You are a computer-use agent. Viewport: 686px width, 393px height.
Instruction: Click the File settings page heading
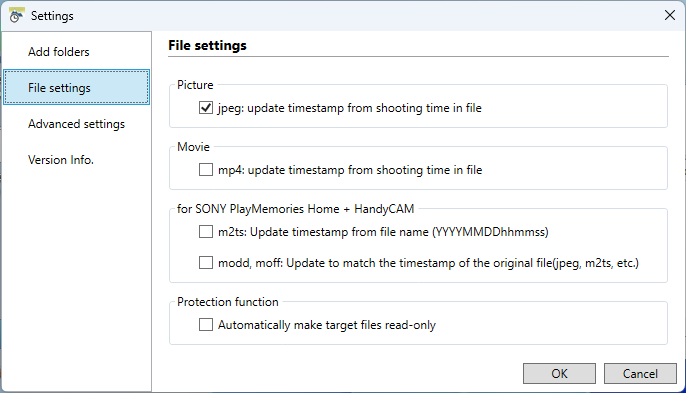pyautogui.click(x=207, y=46)
